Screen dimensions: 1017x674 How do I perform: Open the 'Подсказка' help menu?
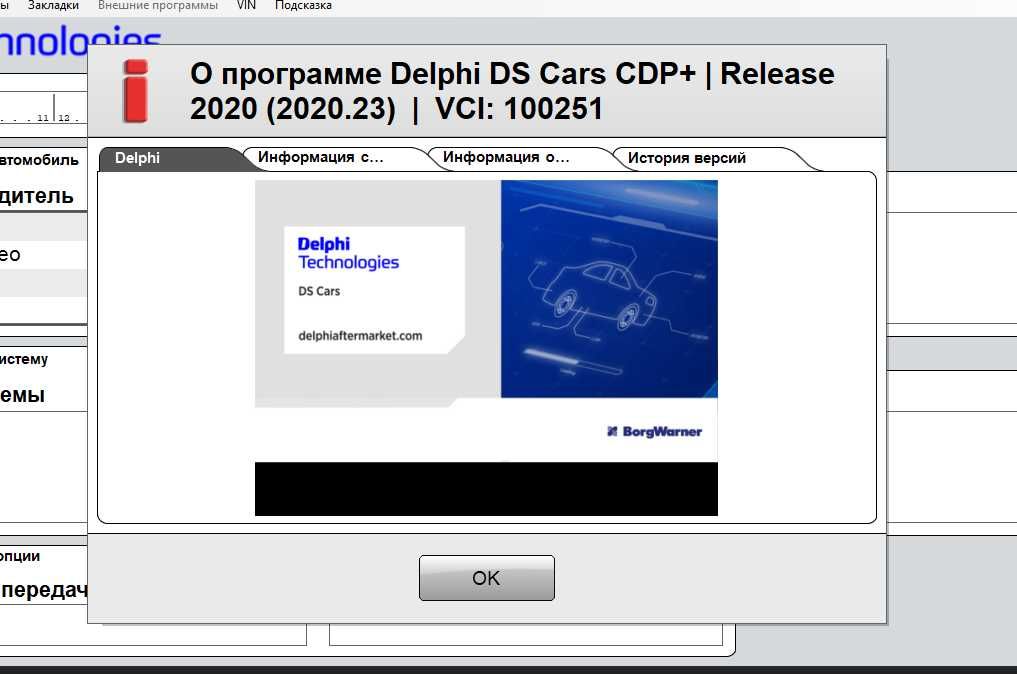click(303, 6)
